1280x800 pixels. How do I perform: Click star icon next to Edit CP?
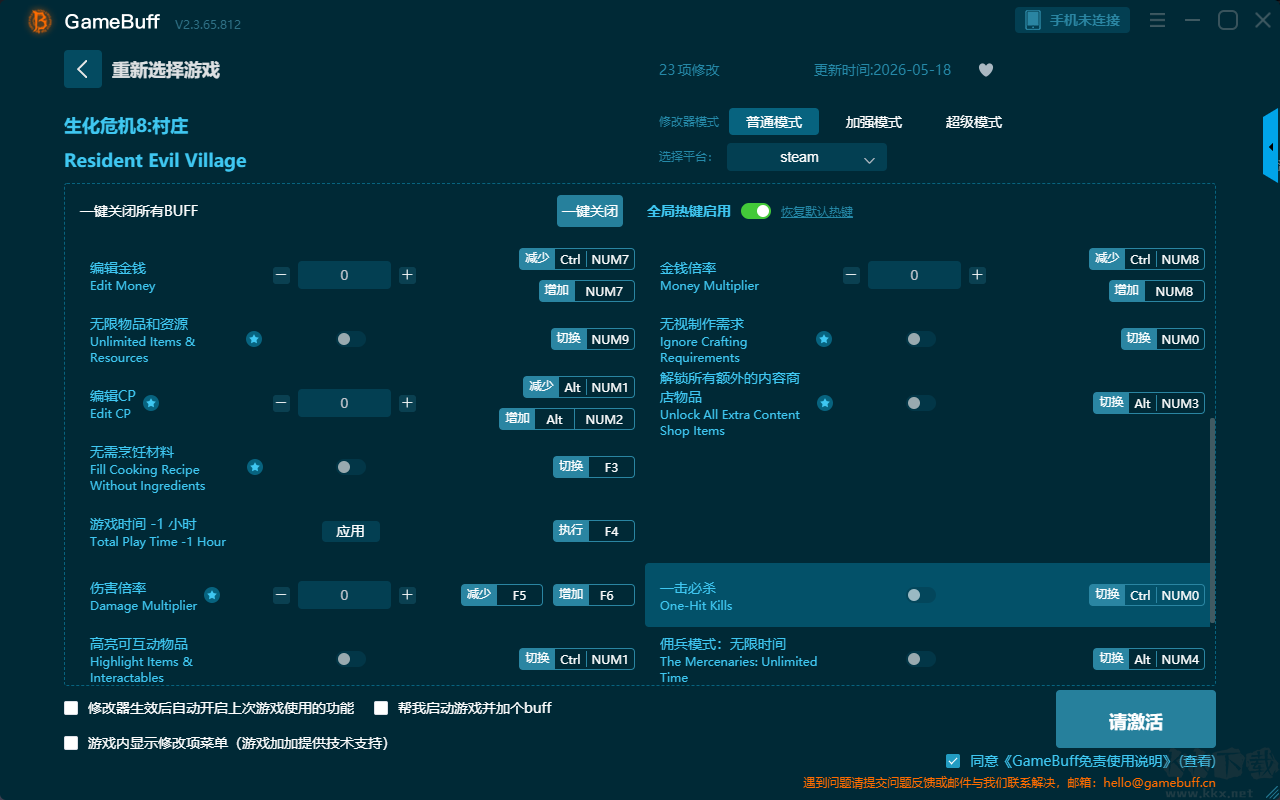151,403
